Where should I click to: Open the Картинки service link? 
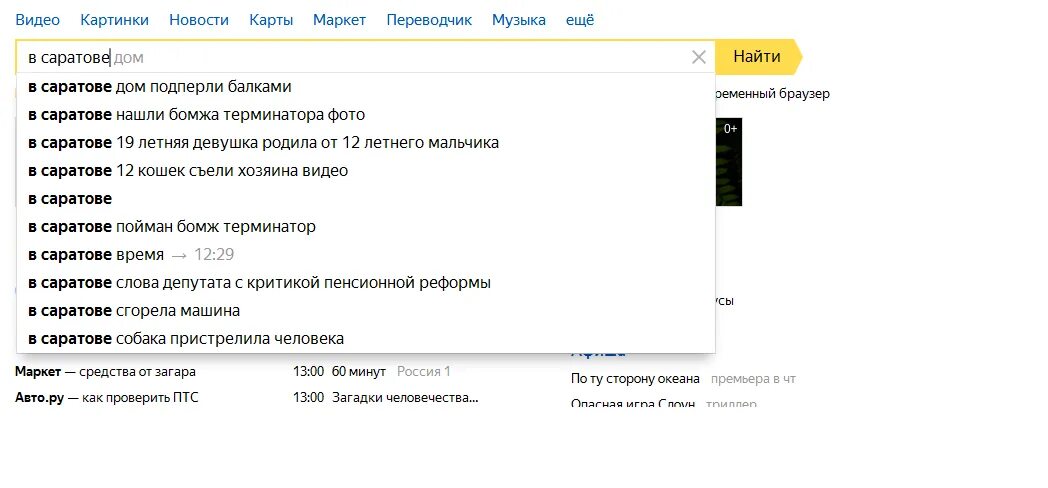click(114, 20)
